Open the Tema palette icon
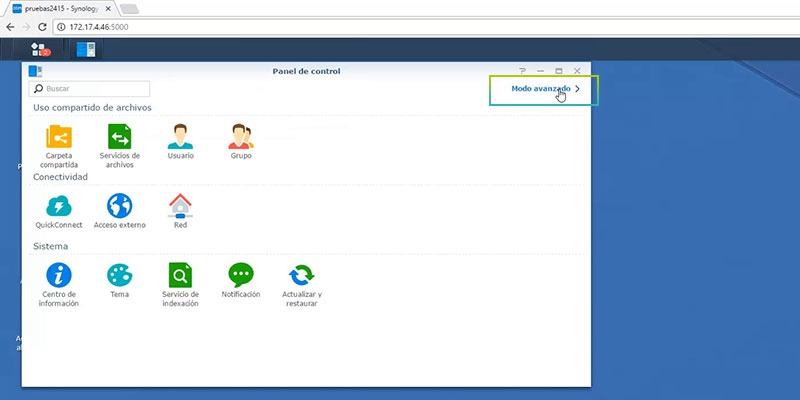This screenshot has height=400, width=800. (x=119, y=275)
